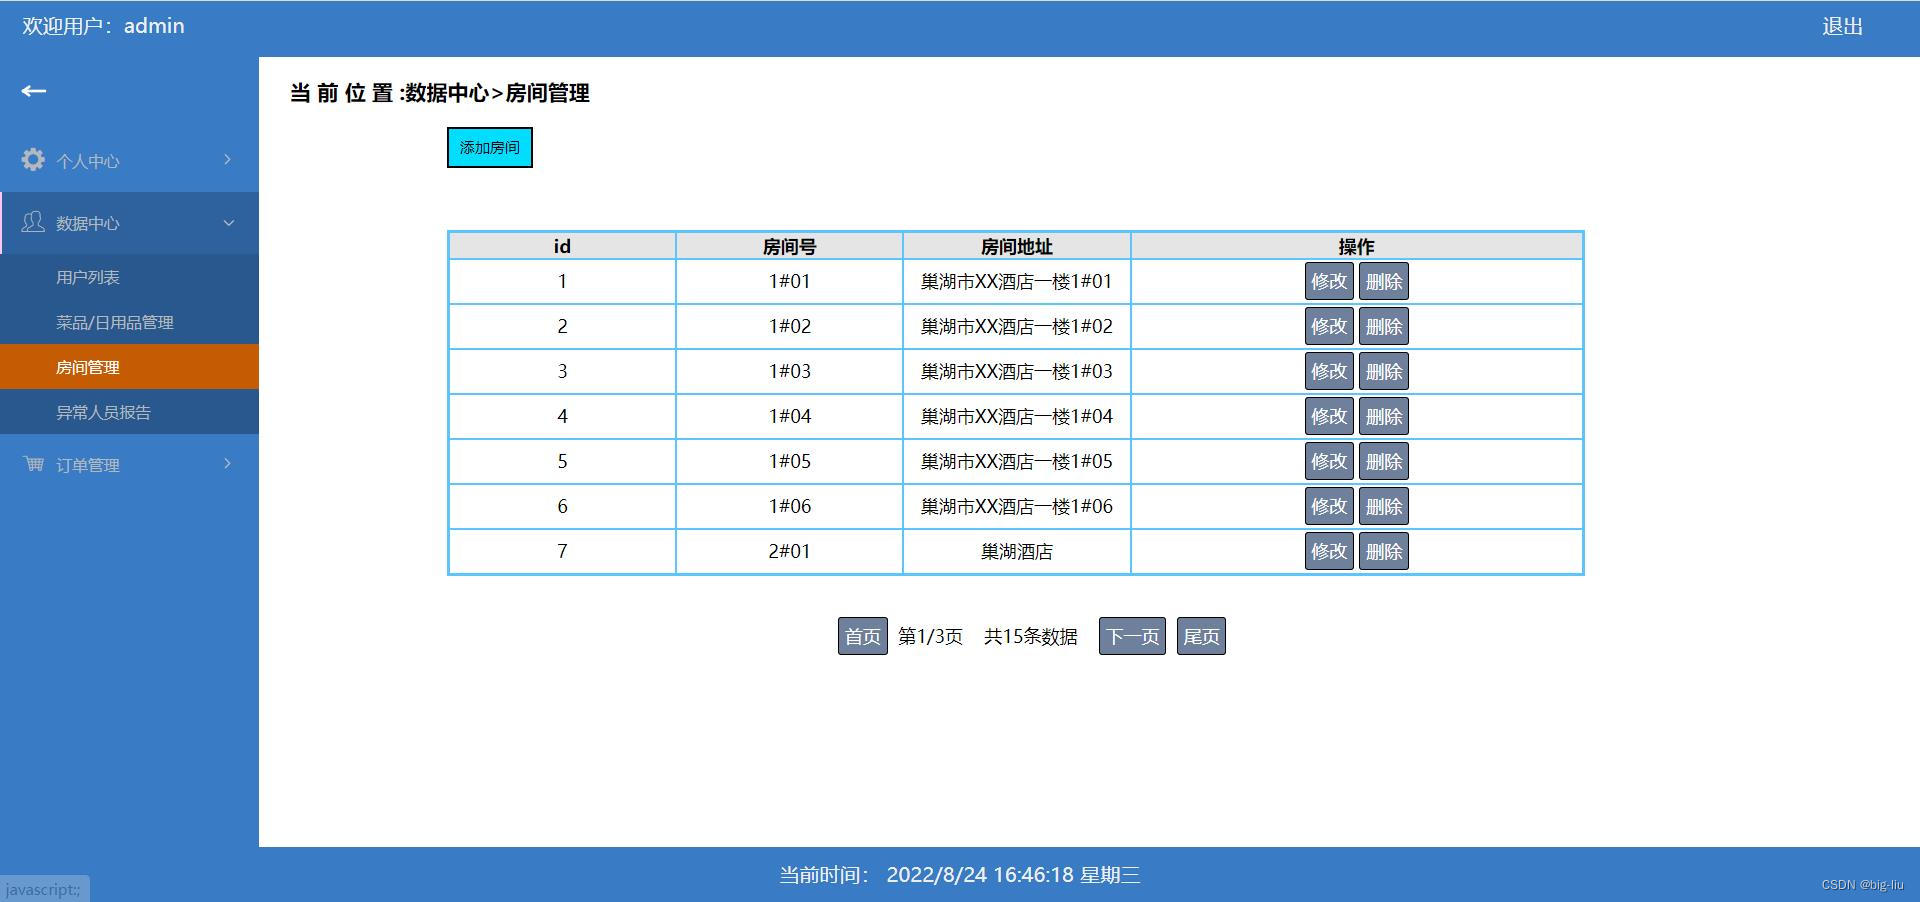Click 删除 for room 1#04
Viewport: 1920px width, 902px height.
pos(1384,416)
